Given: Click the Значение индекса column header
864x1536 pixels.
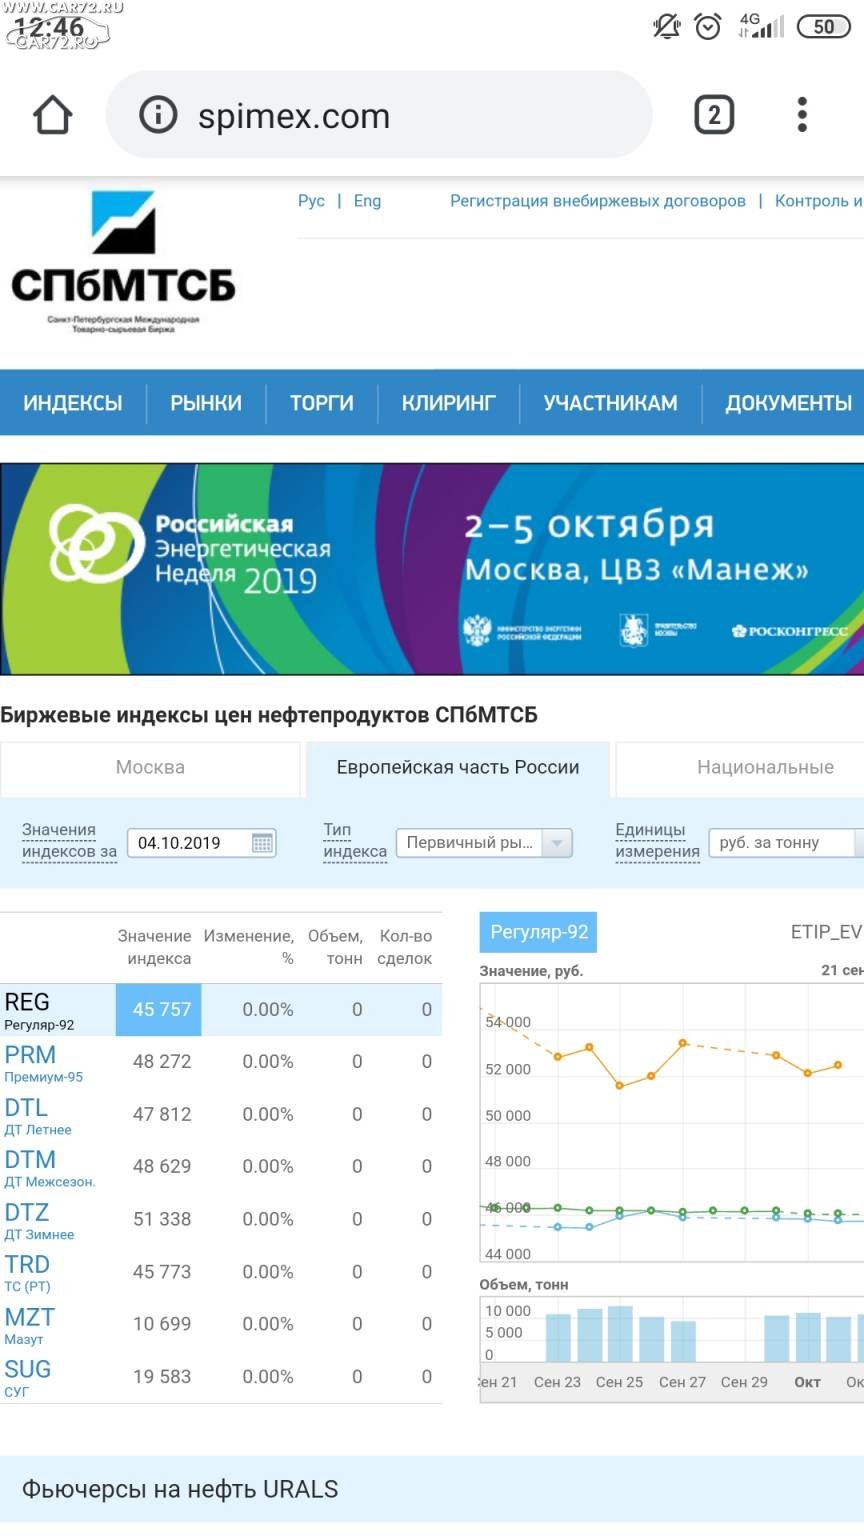Looking at the screenshot, I should tap(155, 947).
